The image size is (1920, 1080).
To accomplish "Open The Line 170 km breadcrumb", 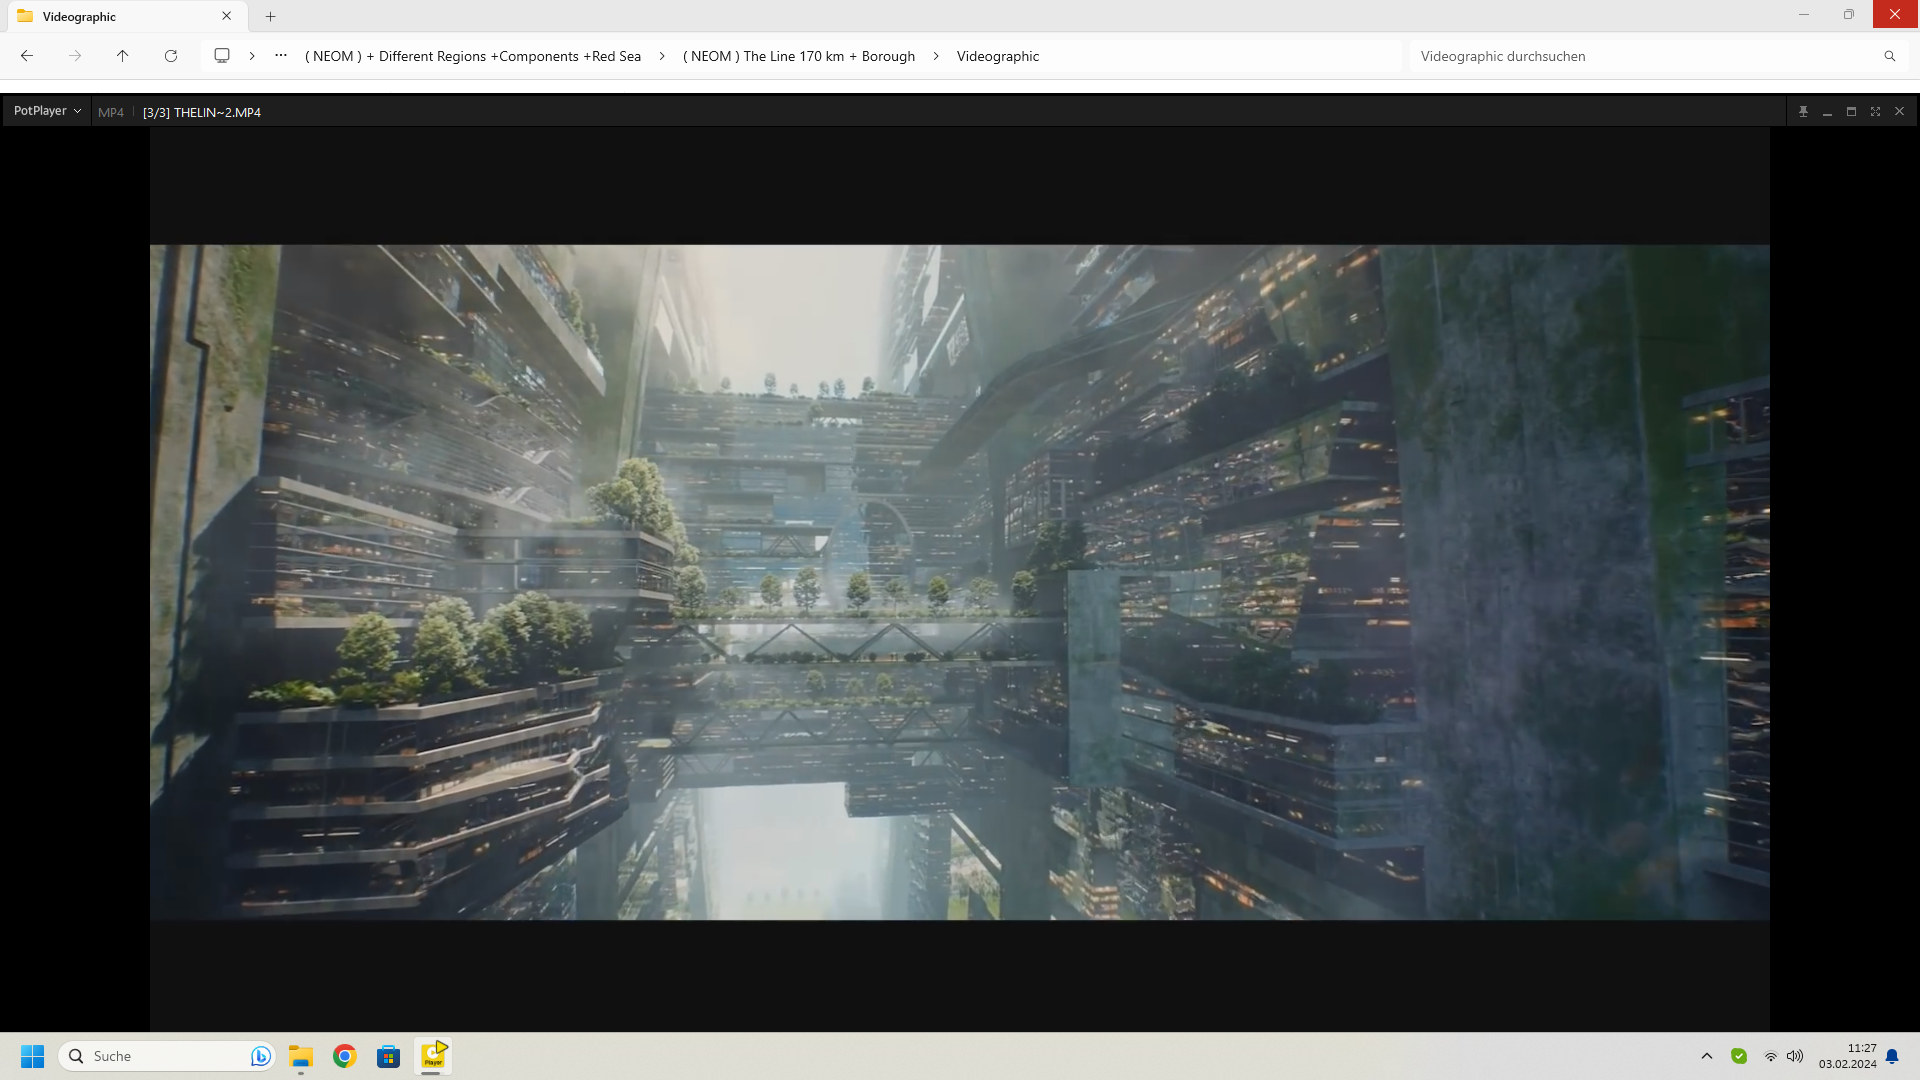I will [799, 56].
